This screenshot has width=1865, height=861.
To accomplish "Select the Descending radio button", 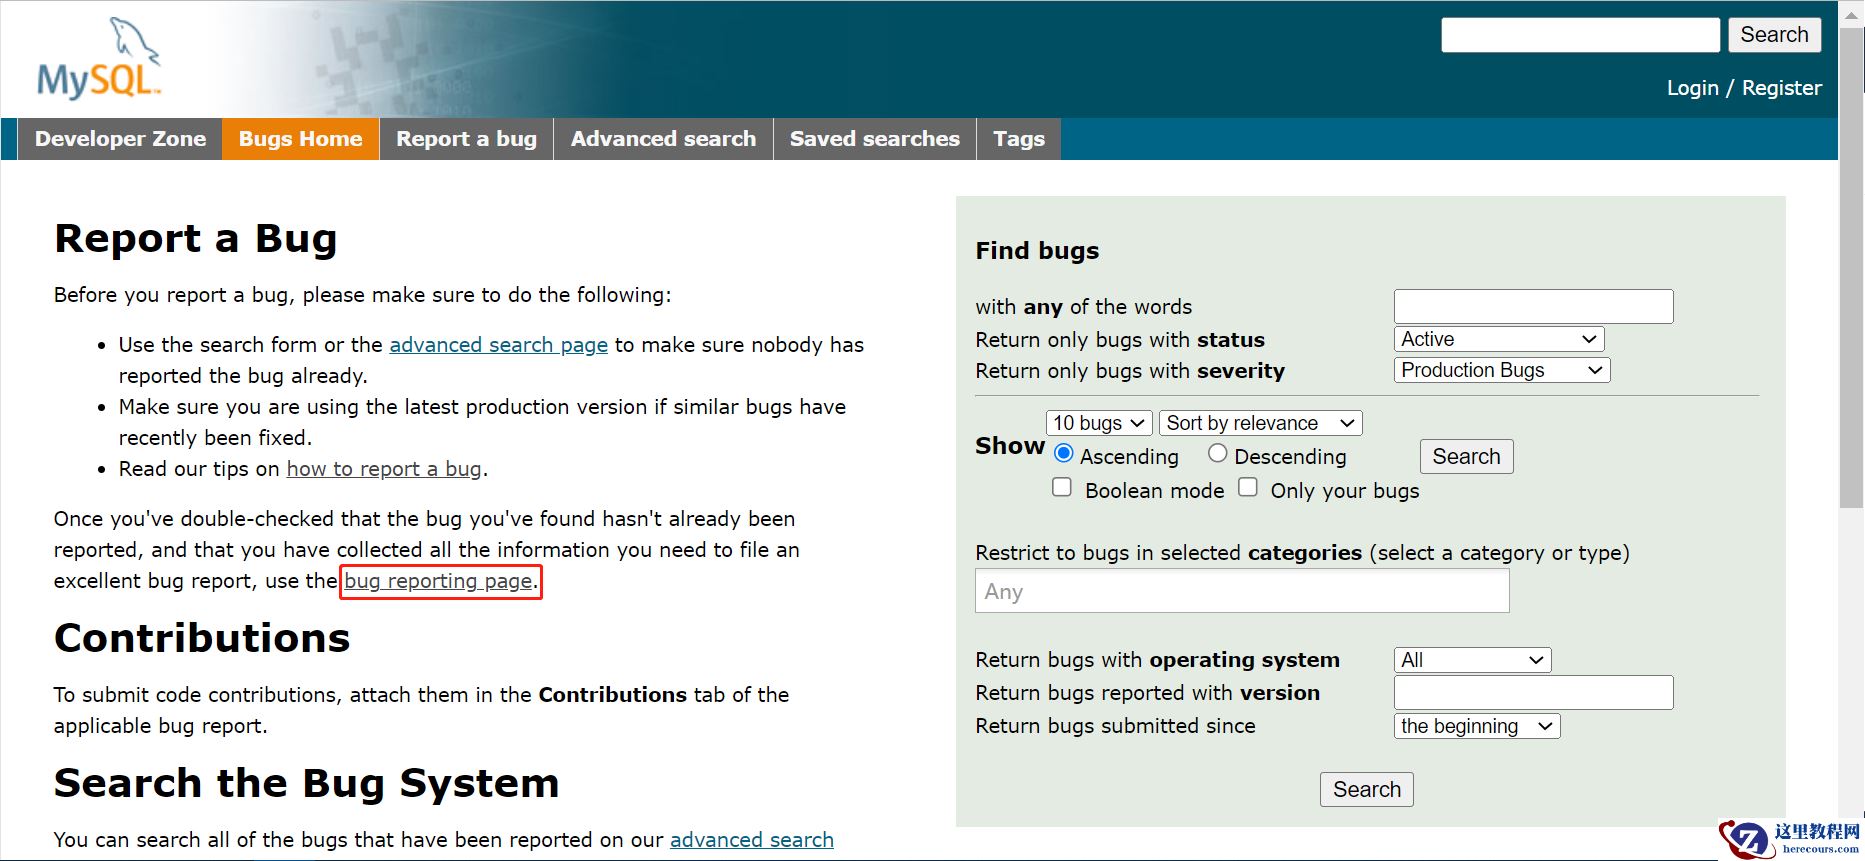I will point(1217,453).
